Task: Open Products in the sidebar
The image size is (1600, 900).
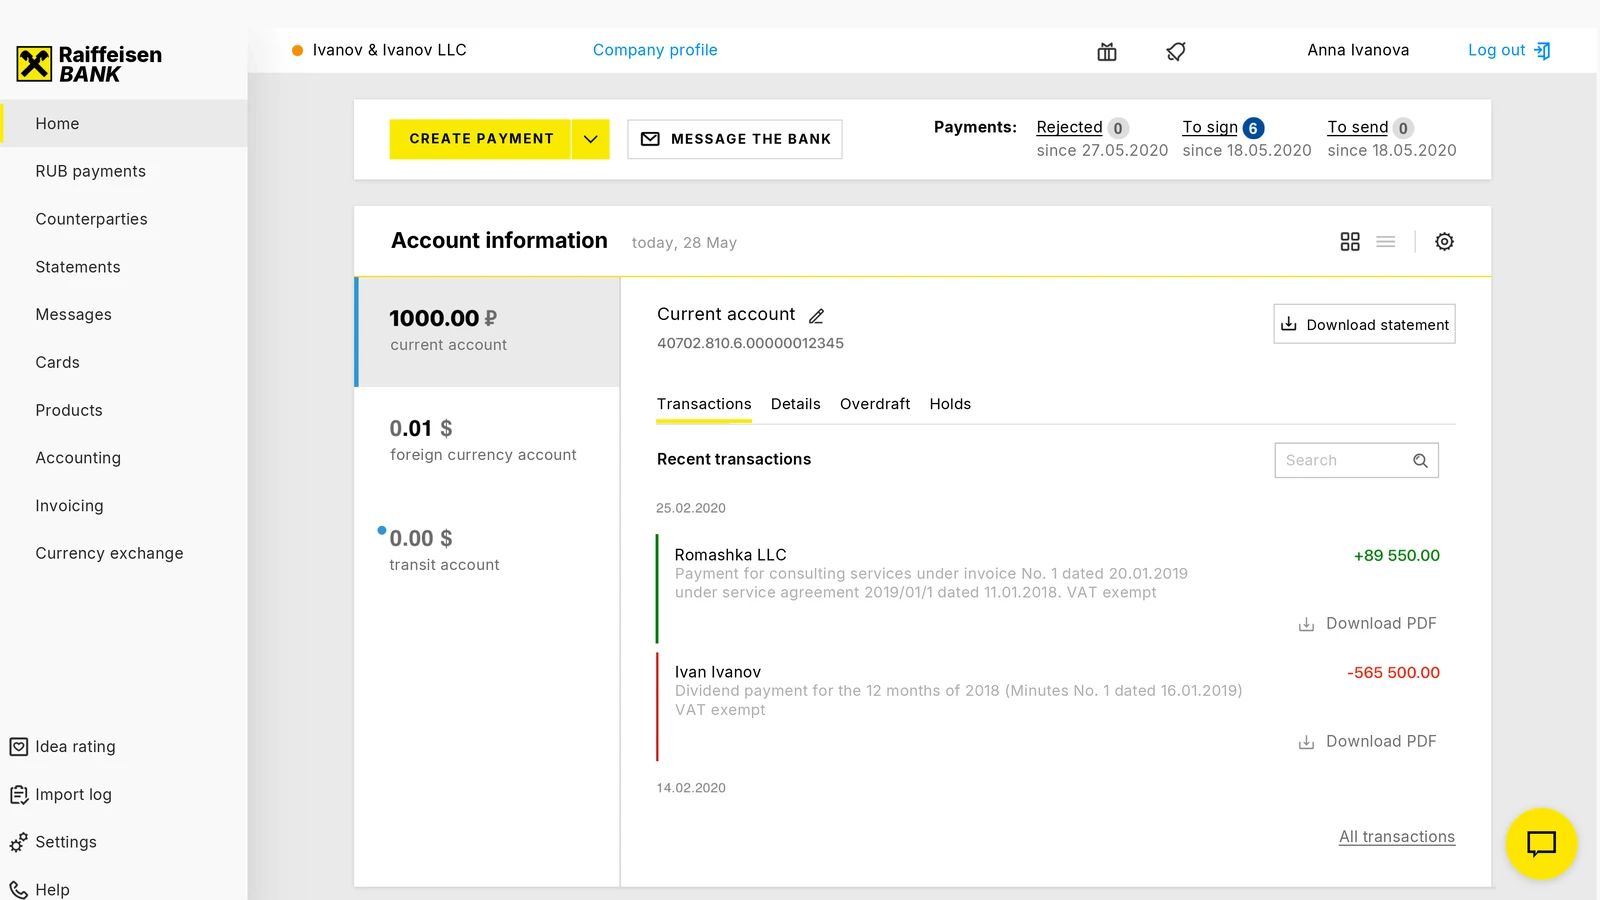Action: (124, 410)
